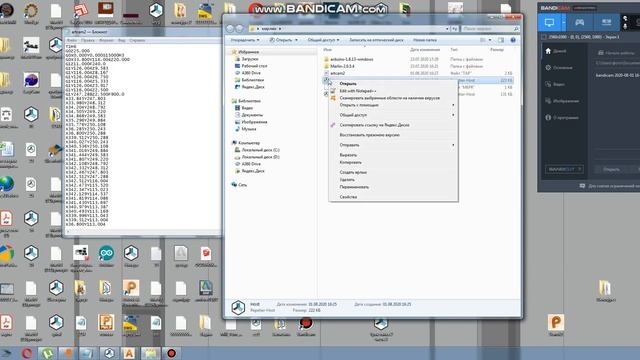640x360 pixels.
Task: Open the "Музыка" library
Action: coord(249,129)
